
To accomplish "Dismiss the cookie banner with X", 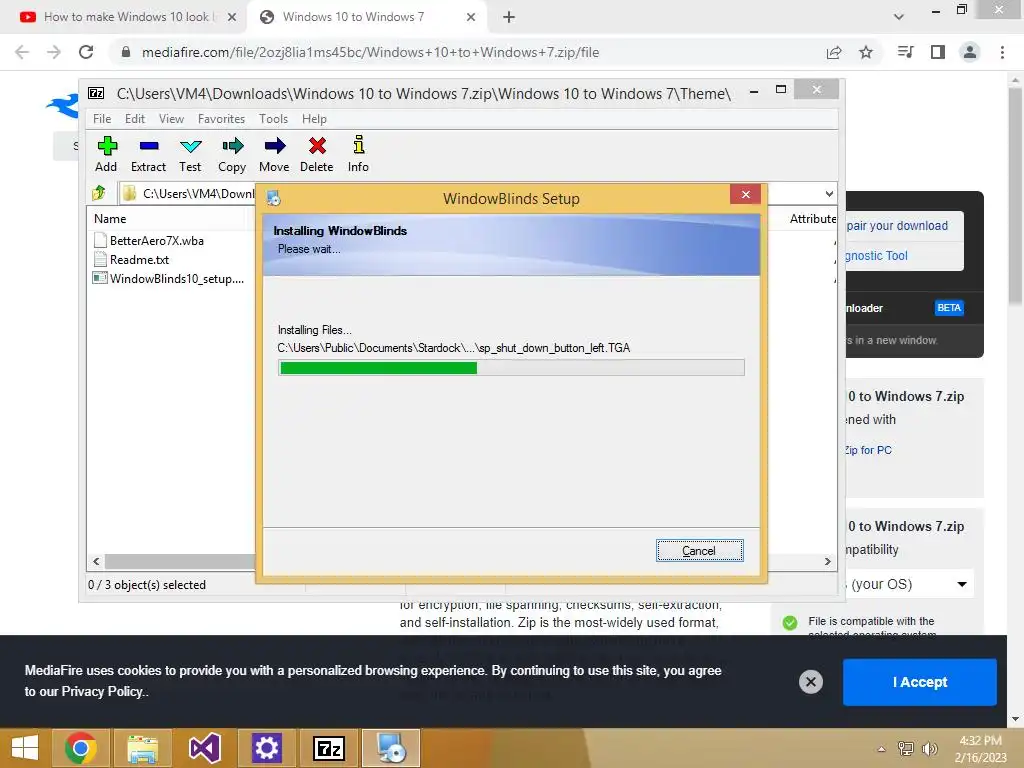I will [x=810, y=682].
